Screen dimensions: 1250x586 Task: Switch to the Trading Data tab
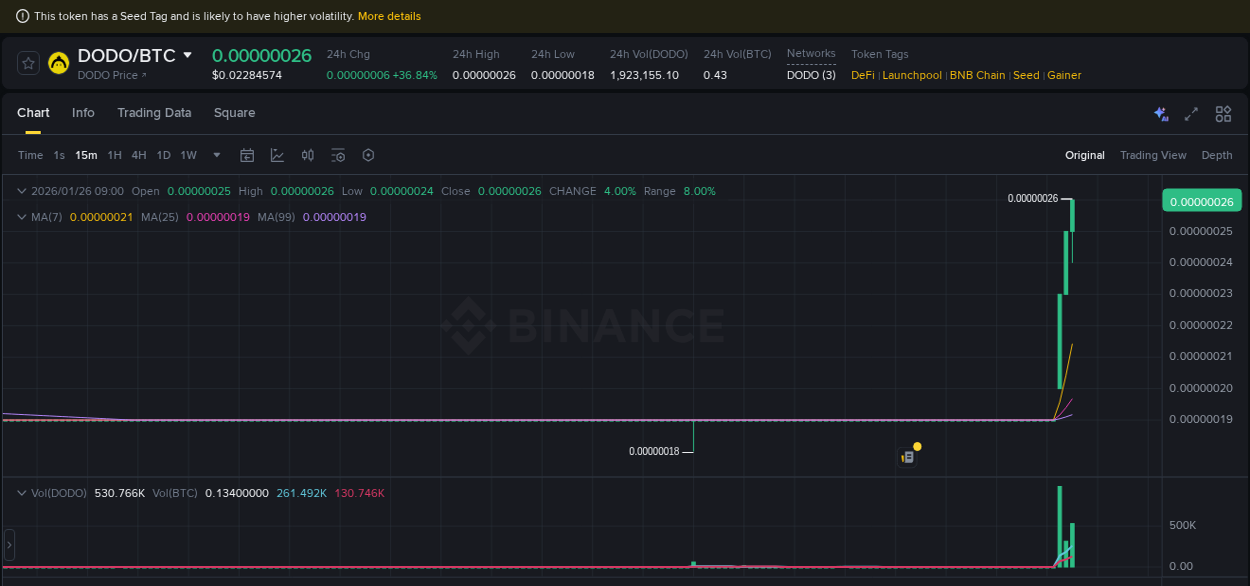(154, 113)
